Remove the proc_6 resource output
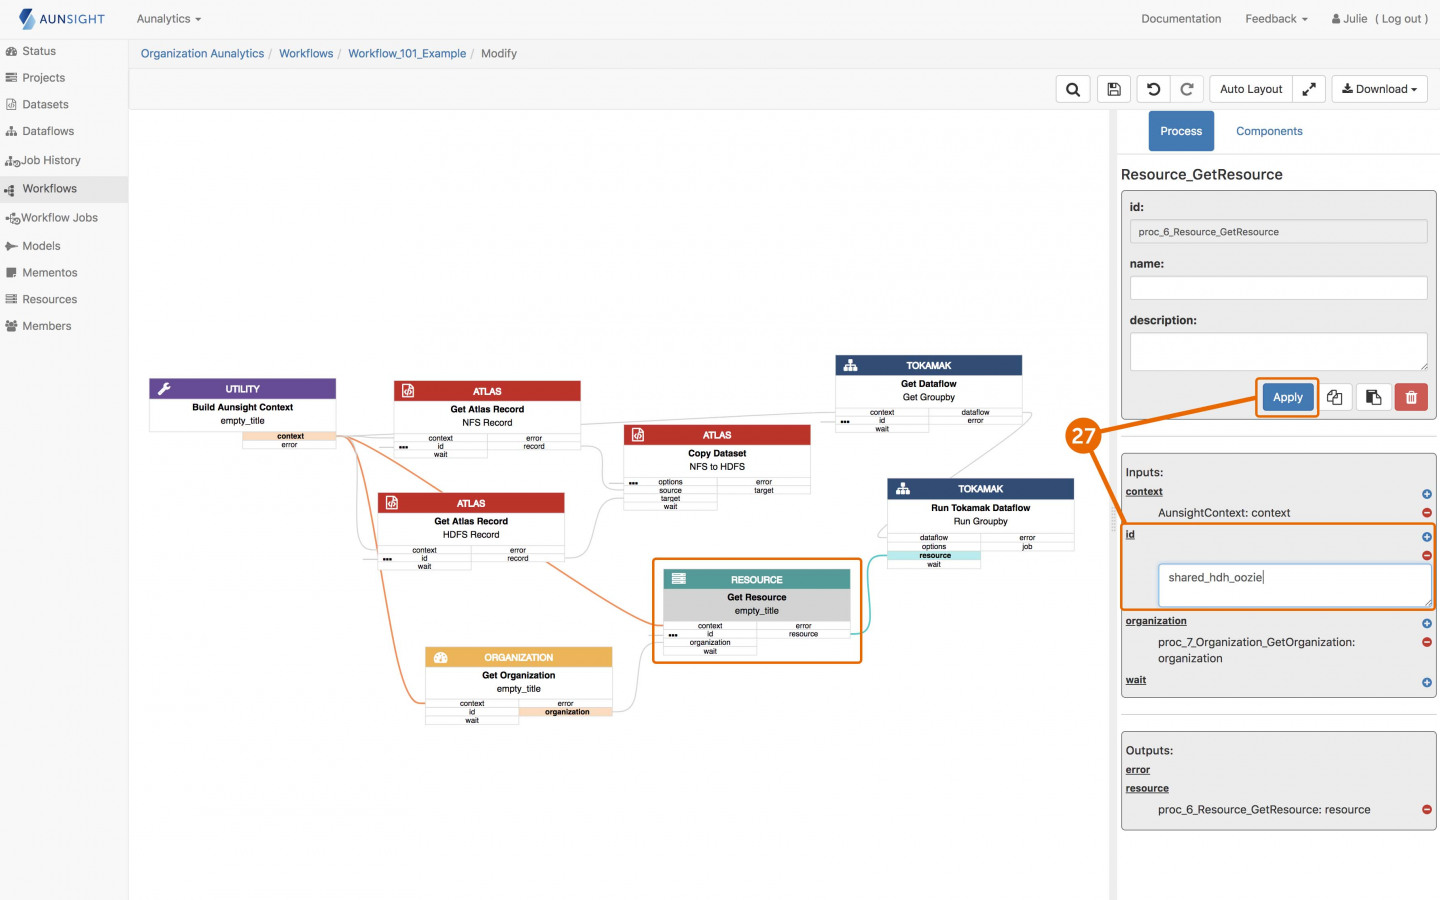The height and width of the screenshot is (900, 1440). pos(1426,810)
